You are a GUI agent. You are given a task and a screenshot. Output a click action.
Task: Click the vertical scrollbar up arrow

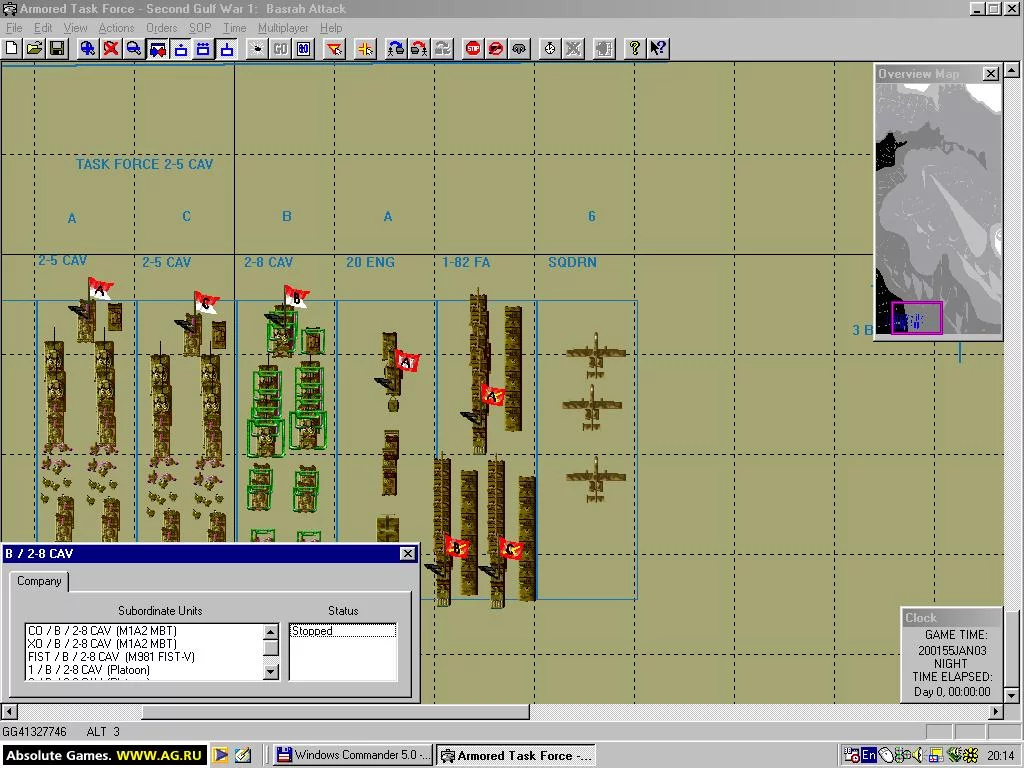pos(1012,69)
